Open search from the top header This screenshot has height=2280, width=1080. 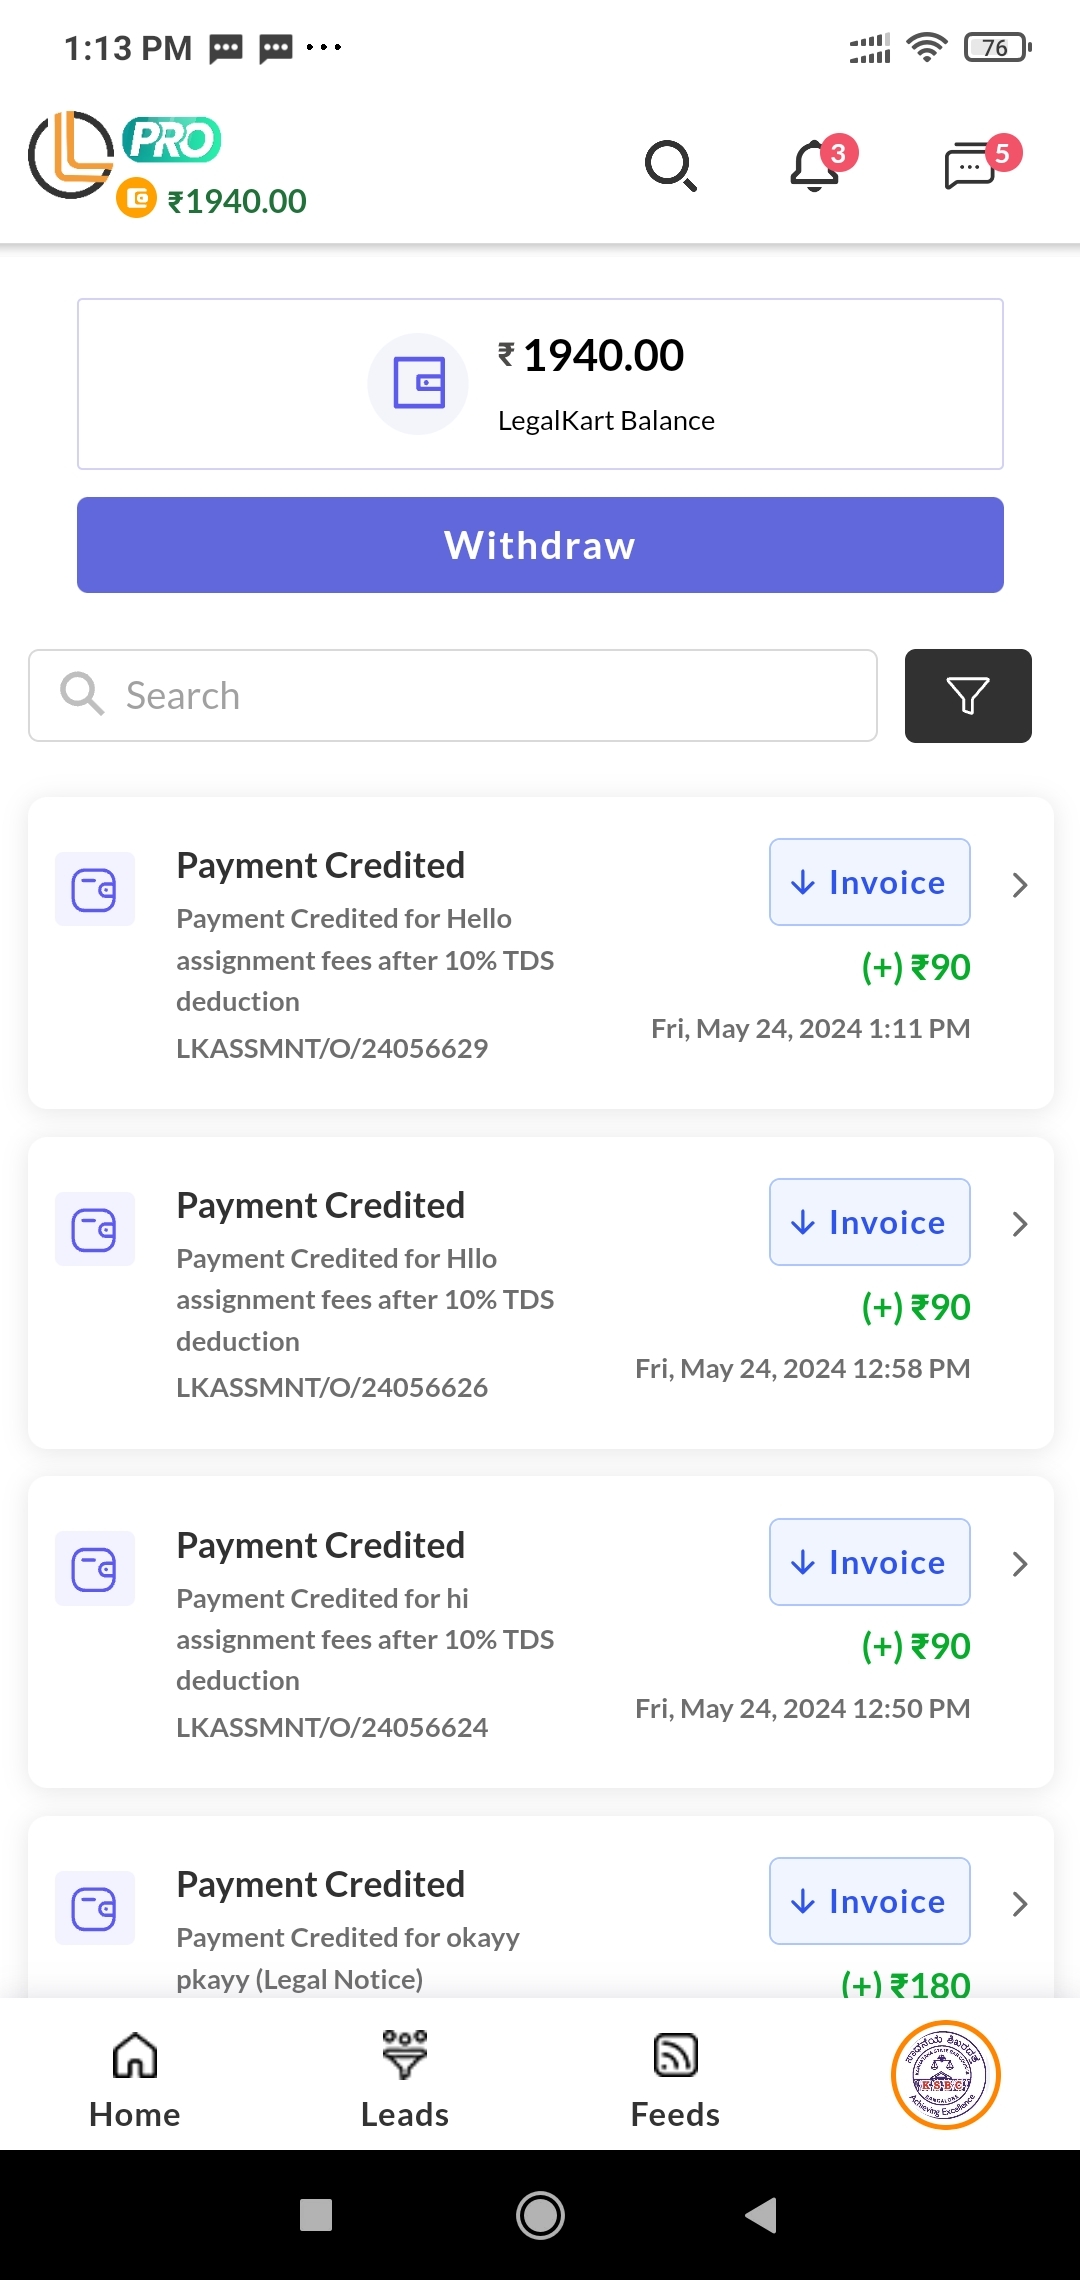670,165
